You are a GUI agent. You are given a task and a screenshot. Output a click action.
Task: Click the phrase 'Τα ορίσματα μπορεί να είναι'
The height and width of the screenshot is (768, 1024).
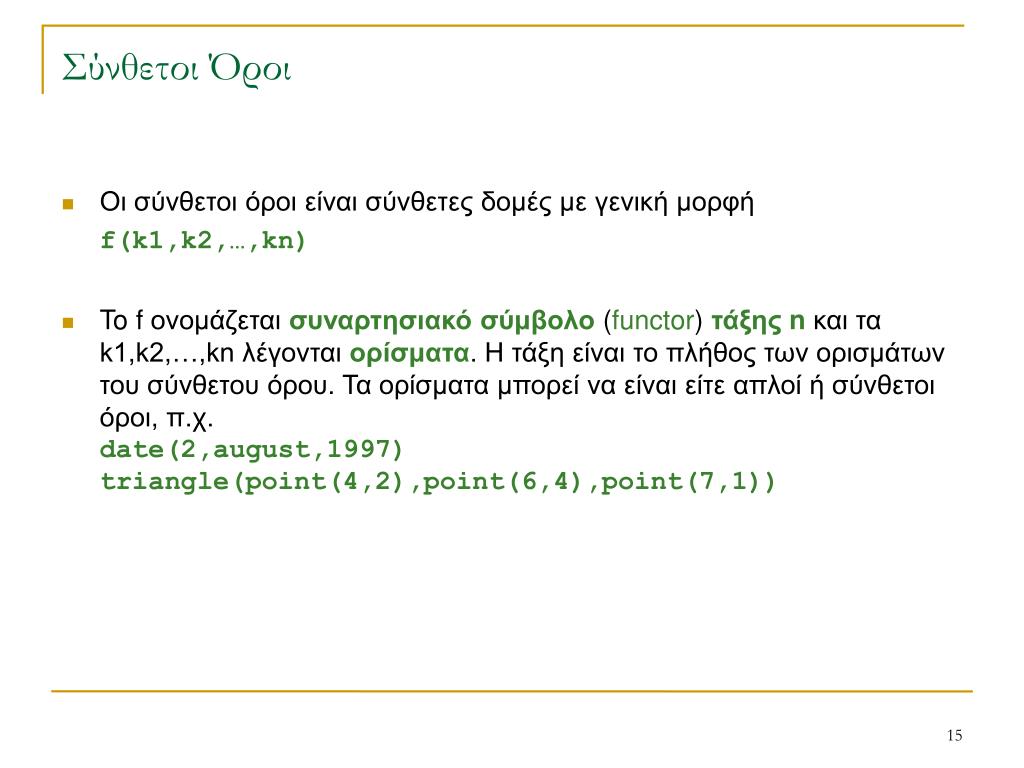coord(509,385)
